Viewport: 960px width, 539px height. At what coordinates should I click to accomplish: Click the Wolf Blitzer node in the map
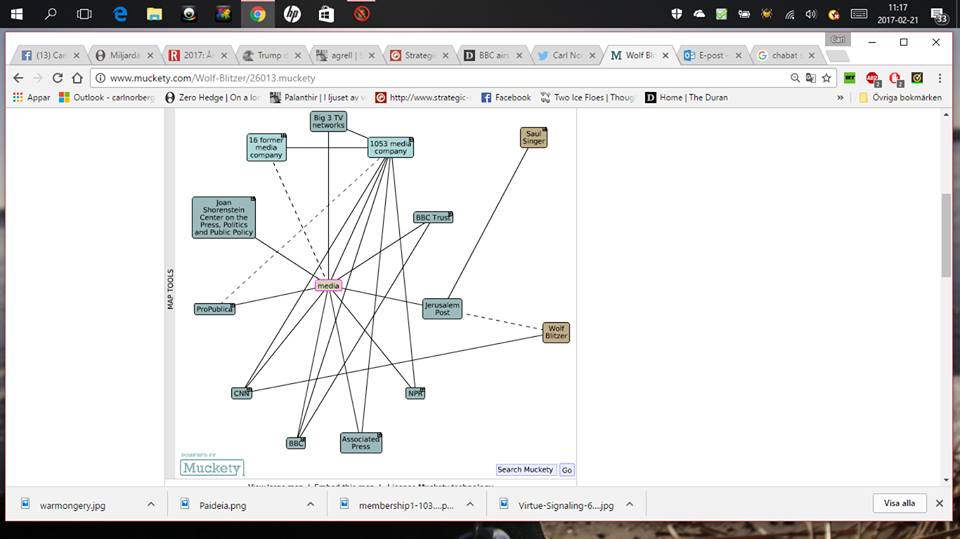tap(556, 332)
